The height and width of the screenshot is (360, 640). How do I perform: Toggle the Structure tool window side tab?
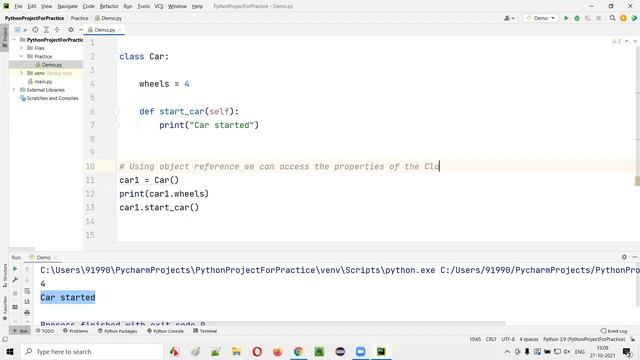4,275
